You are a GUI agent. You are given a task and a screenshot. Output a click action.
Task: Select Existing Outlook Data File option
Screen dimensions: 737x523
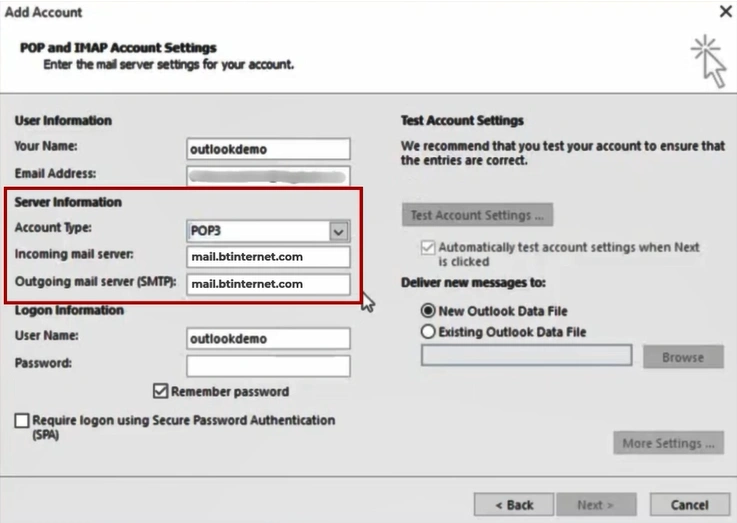(428, 332)
